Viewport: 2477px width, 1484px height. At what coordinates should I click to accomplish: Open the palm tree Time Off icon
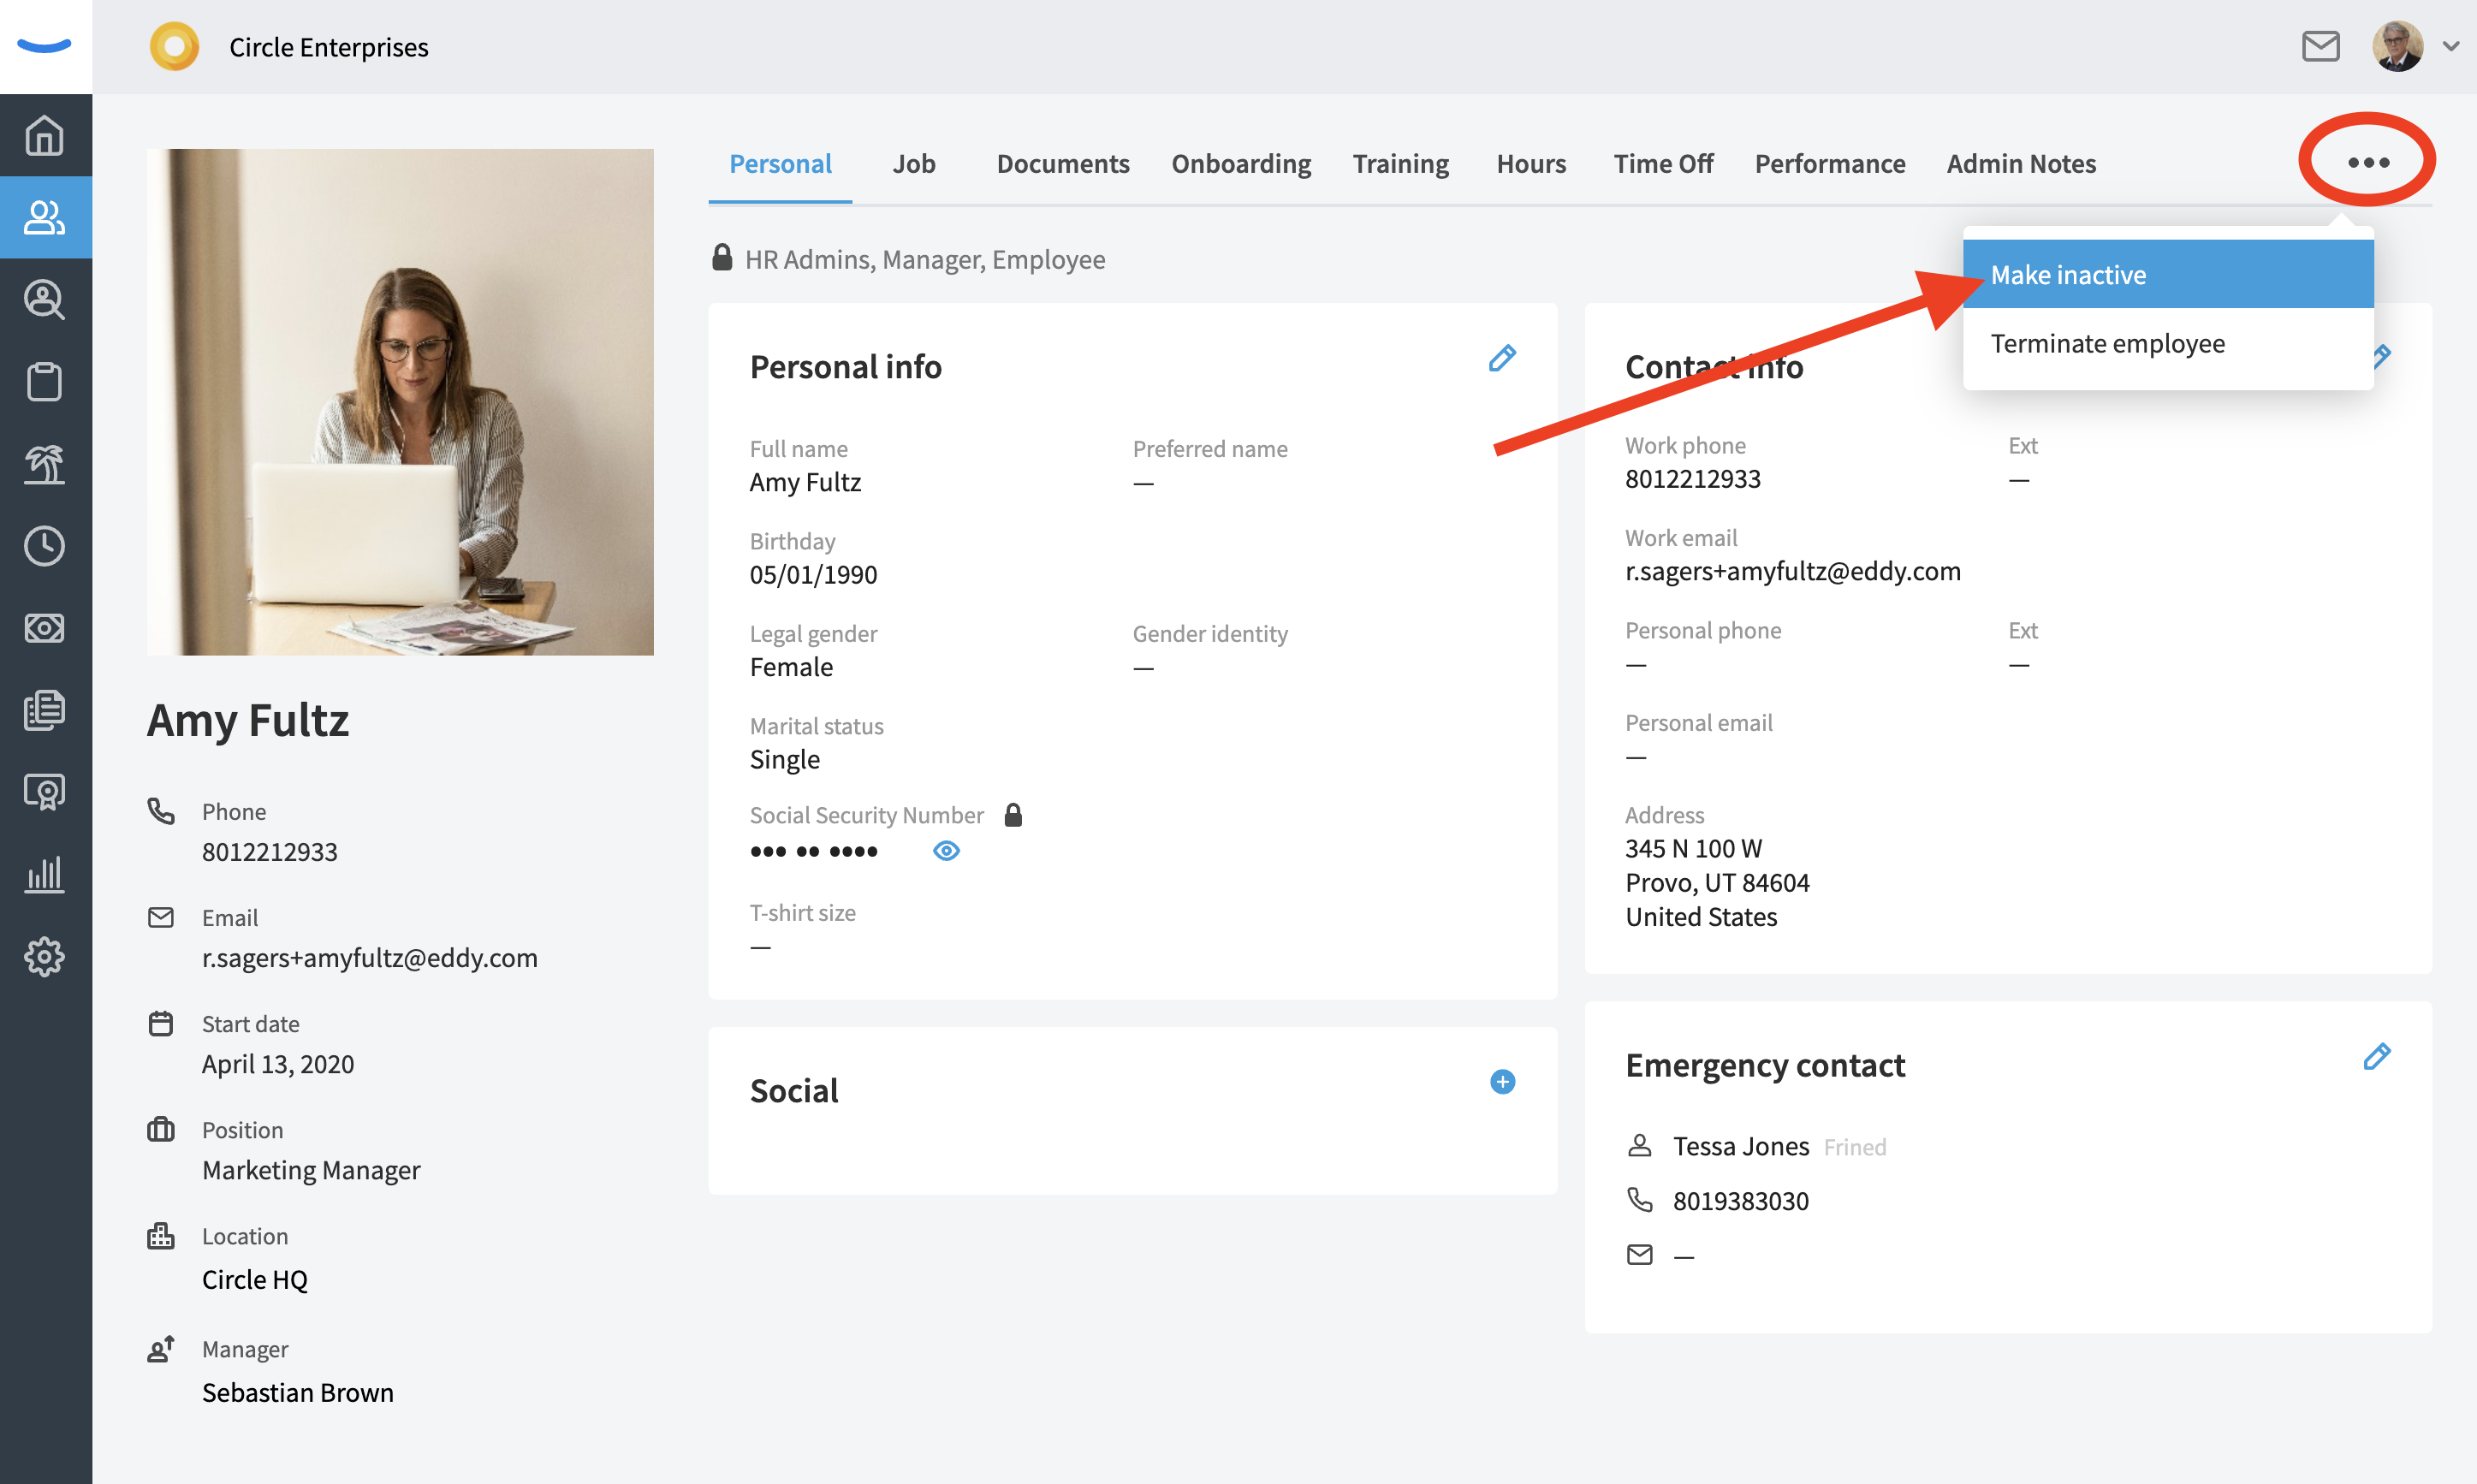45,464
